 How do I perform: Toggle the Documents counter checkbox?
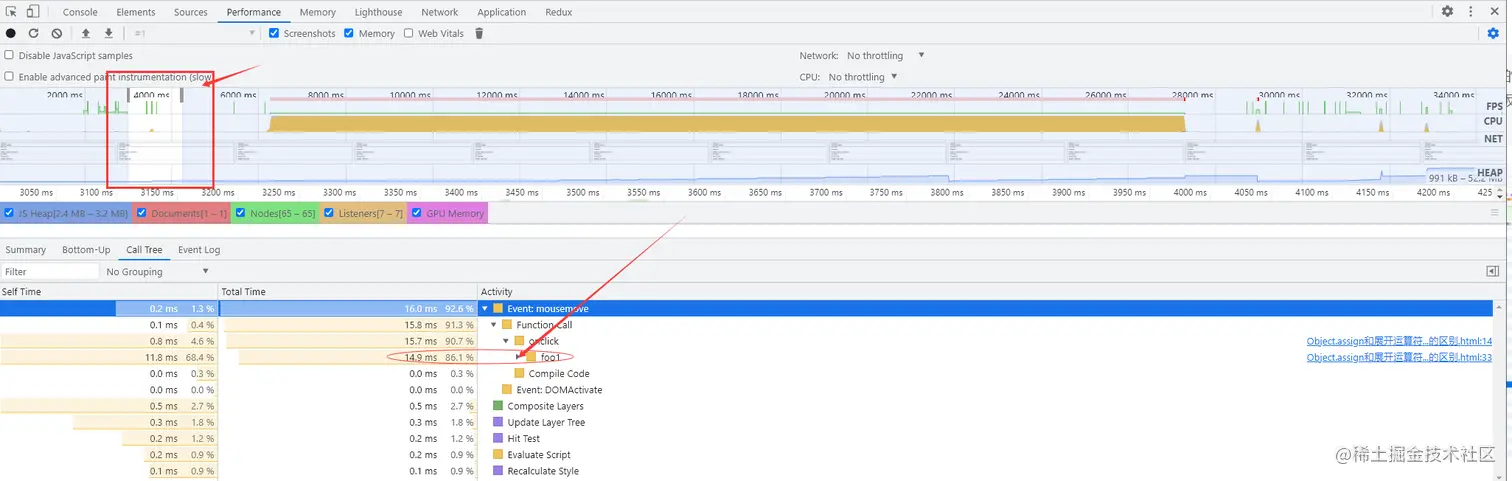pyautogui.click(x=141, y=213)
